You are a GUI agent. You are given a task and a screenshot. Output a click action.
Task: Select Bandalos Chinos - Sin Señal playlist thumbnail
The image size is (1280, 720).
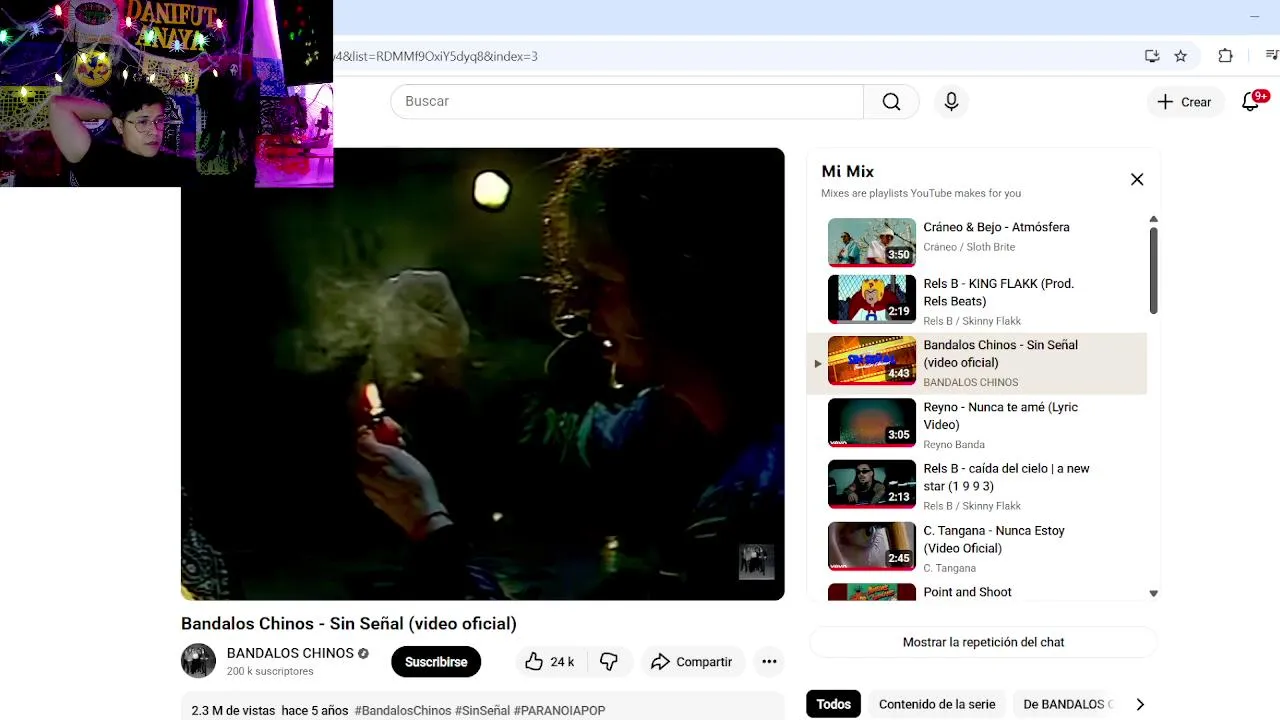[x=872, y=360]
